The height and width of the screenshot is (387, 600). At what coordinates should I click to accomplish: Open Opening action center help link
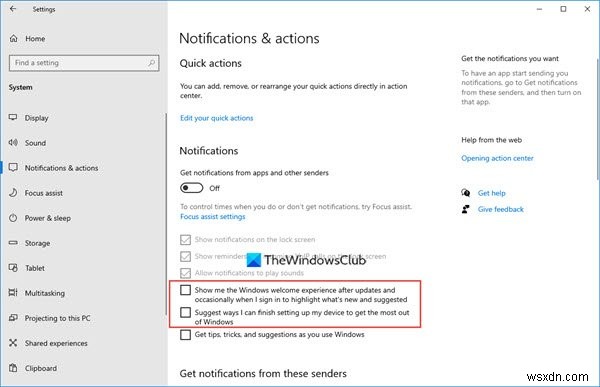click(x=497, y=158)
